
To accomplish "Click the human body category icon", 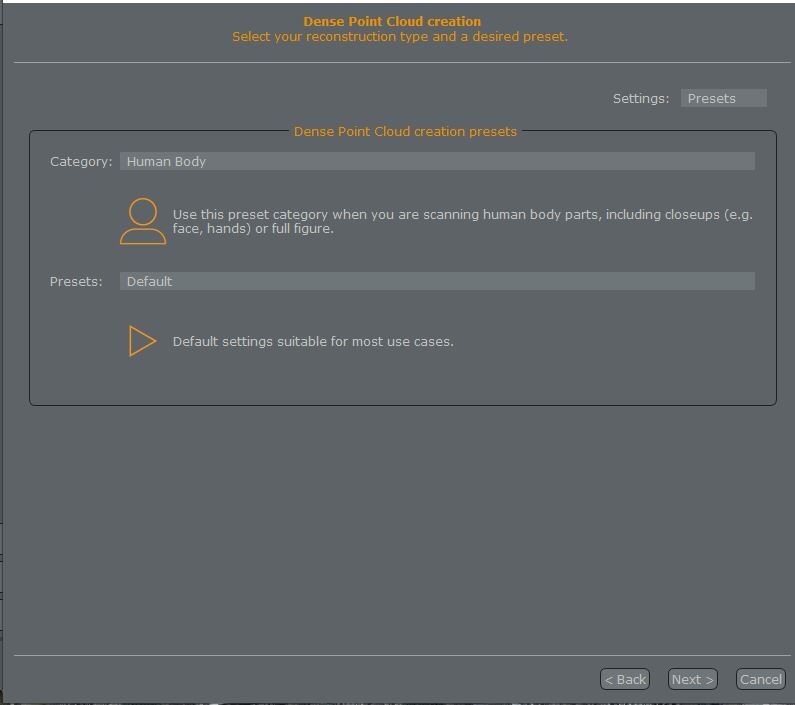I will pos(143,221).
